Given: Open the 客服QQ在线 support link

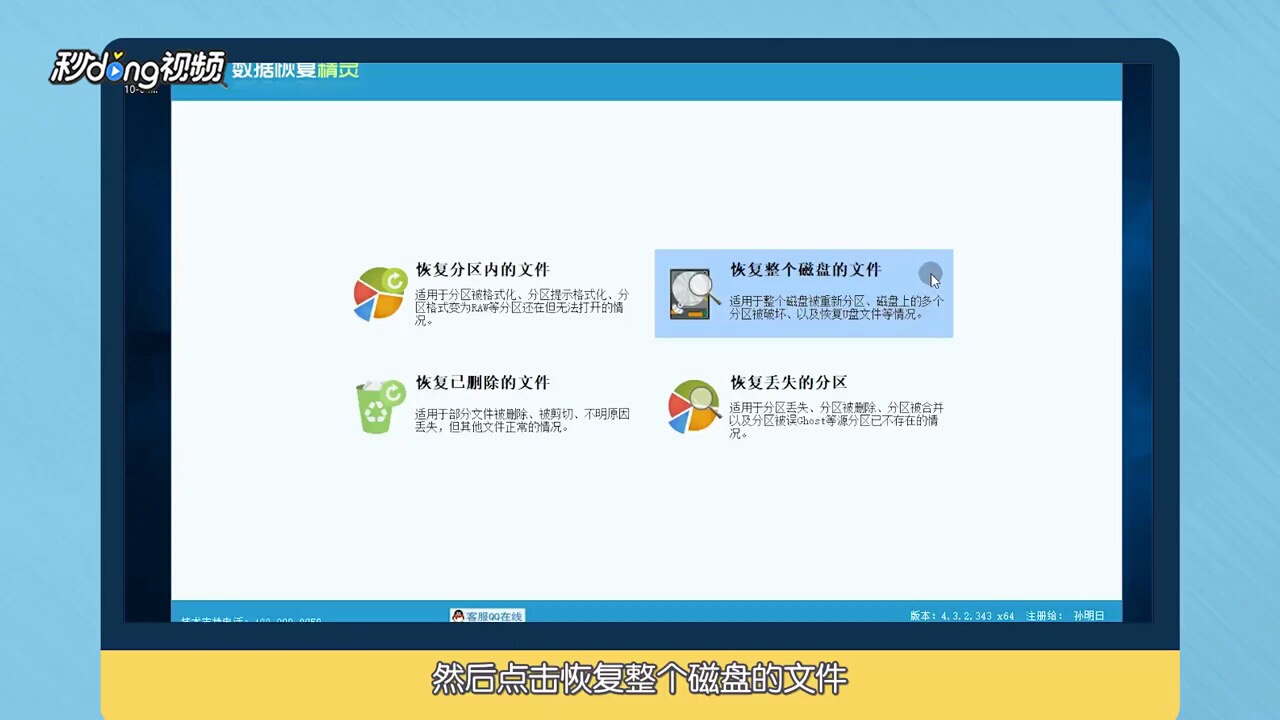Looking at the screenshot, I should click(487, 616).
